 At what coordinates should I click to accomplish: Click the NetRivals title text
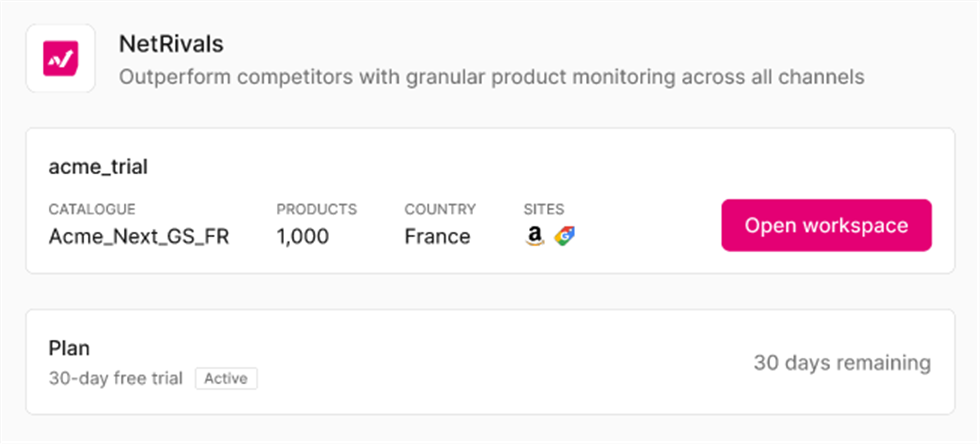(170, 44)
